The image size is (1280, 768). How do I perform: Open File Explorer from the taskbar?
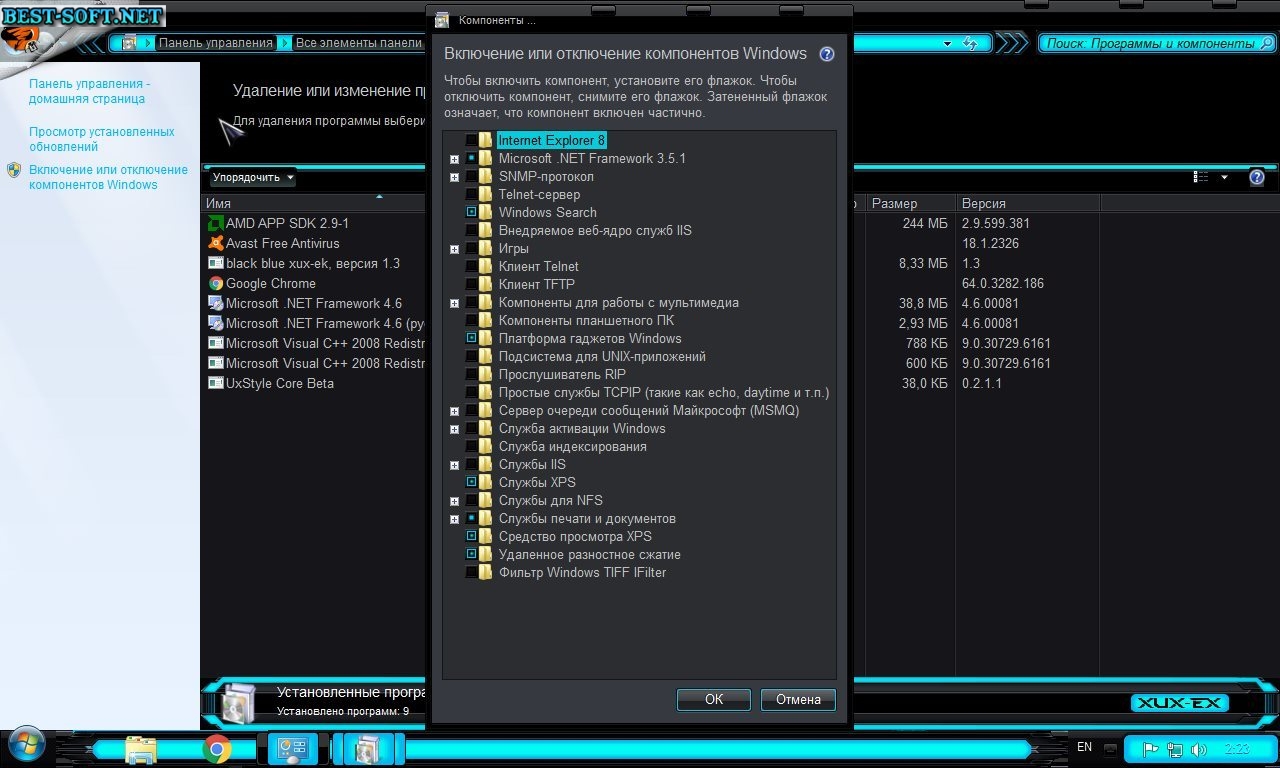tap(141, 748)
